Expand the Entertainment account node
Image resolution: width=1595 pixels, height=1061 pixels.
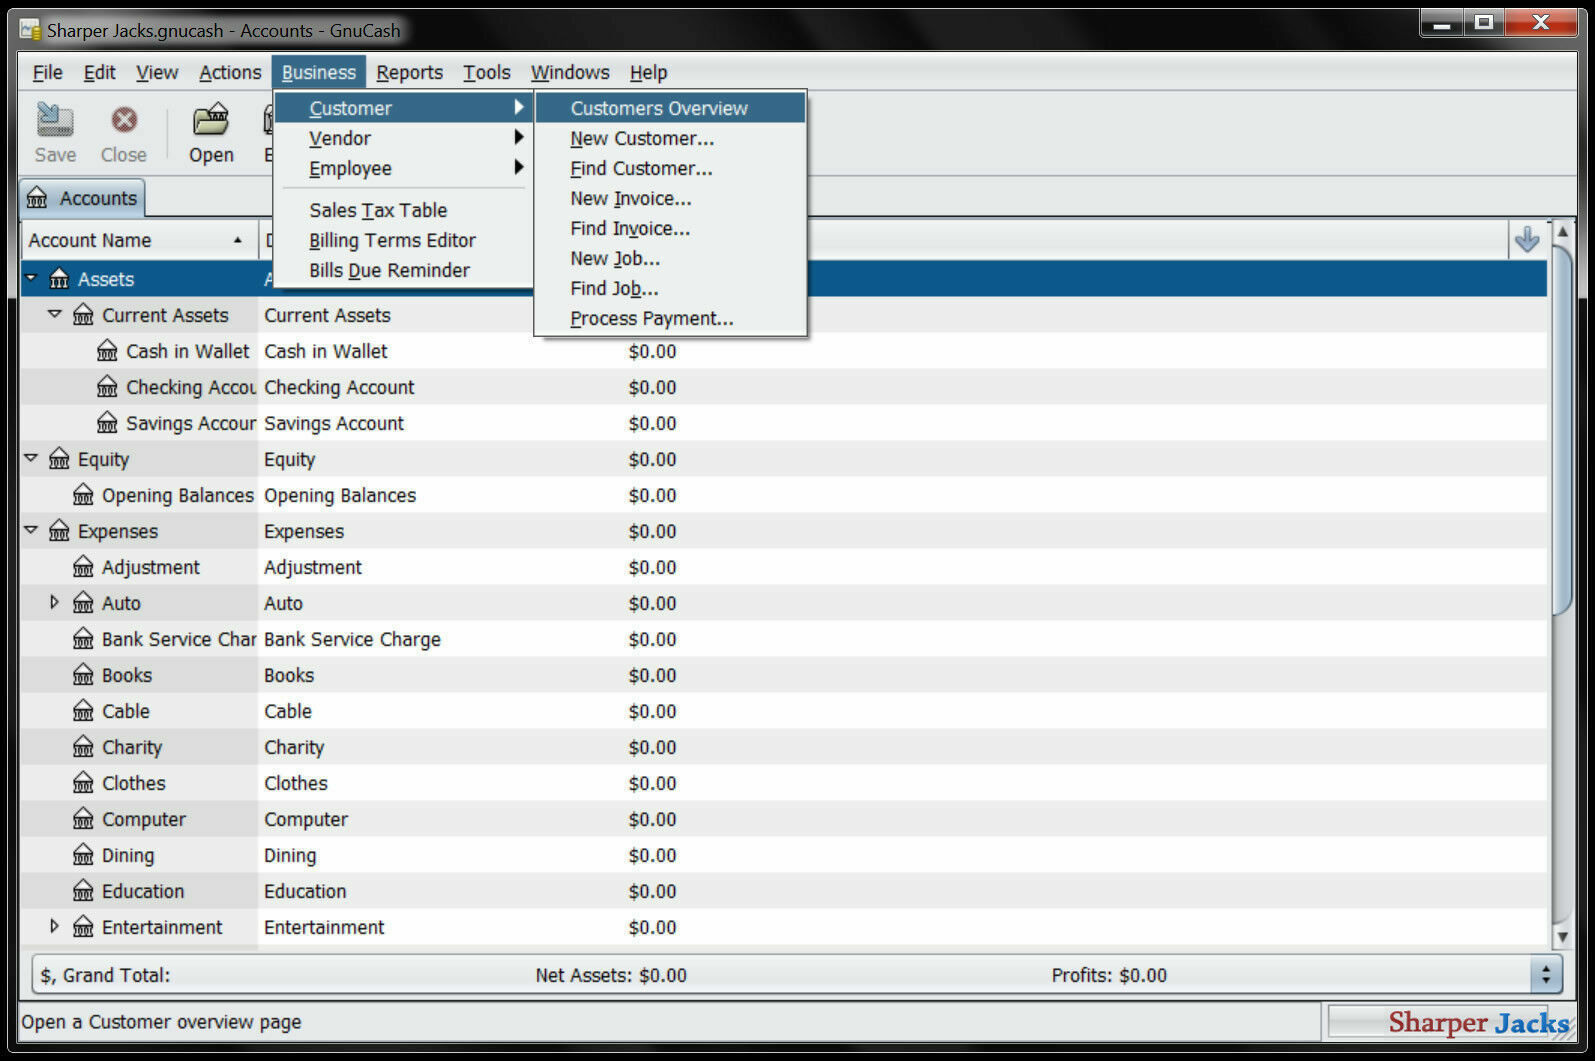(55, 926)
